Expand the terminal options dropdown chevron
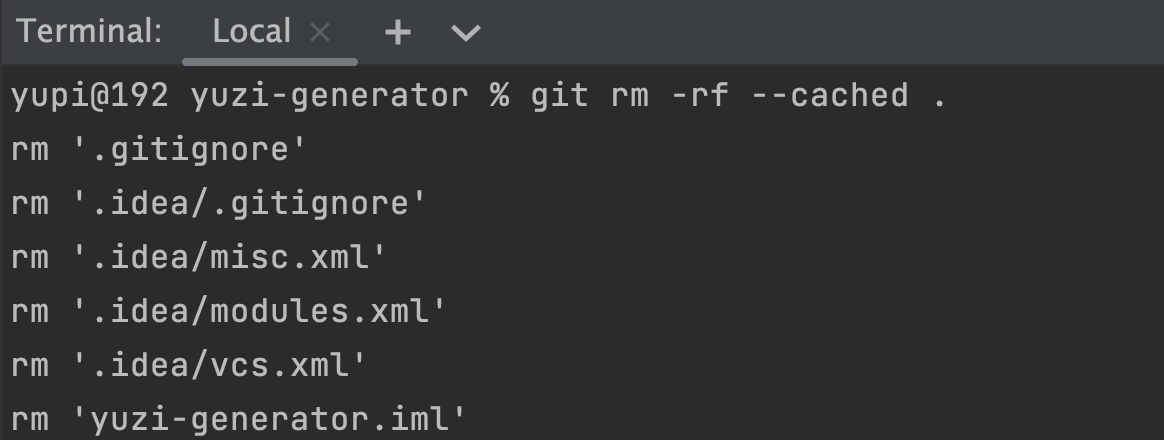This screenshot has width=1164, height=440. (465, 33)
